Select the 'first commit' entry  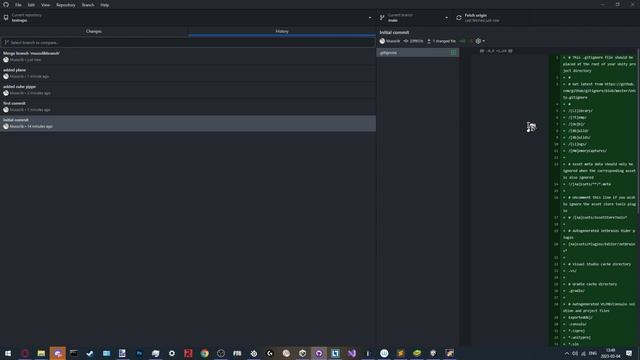(x=188, y=107)
